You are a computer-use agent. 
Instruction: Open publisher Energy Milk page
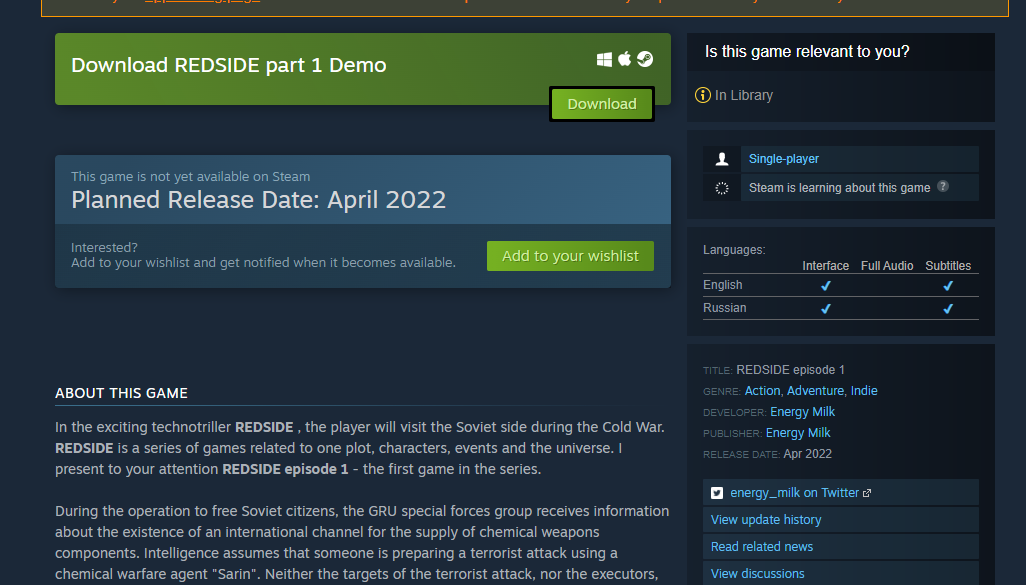click(798, 433)
